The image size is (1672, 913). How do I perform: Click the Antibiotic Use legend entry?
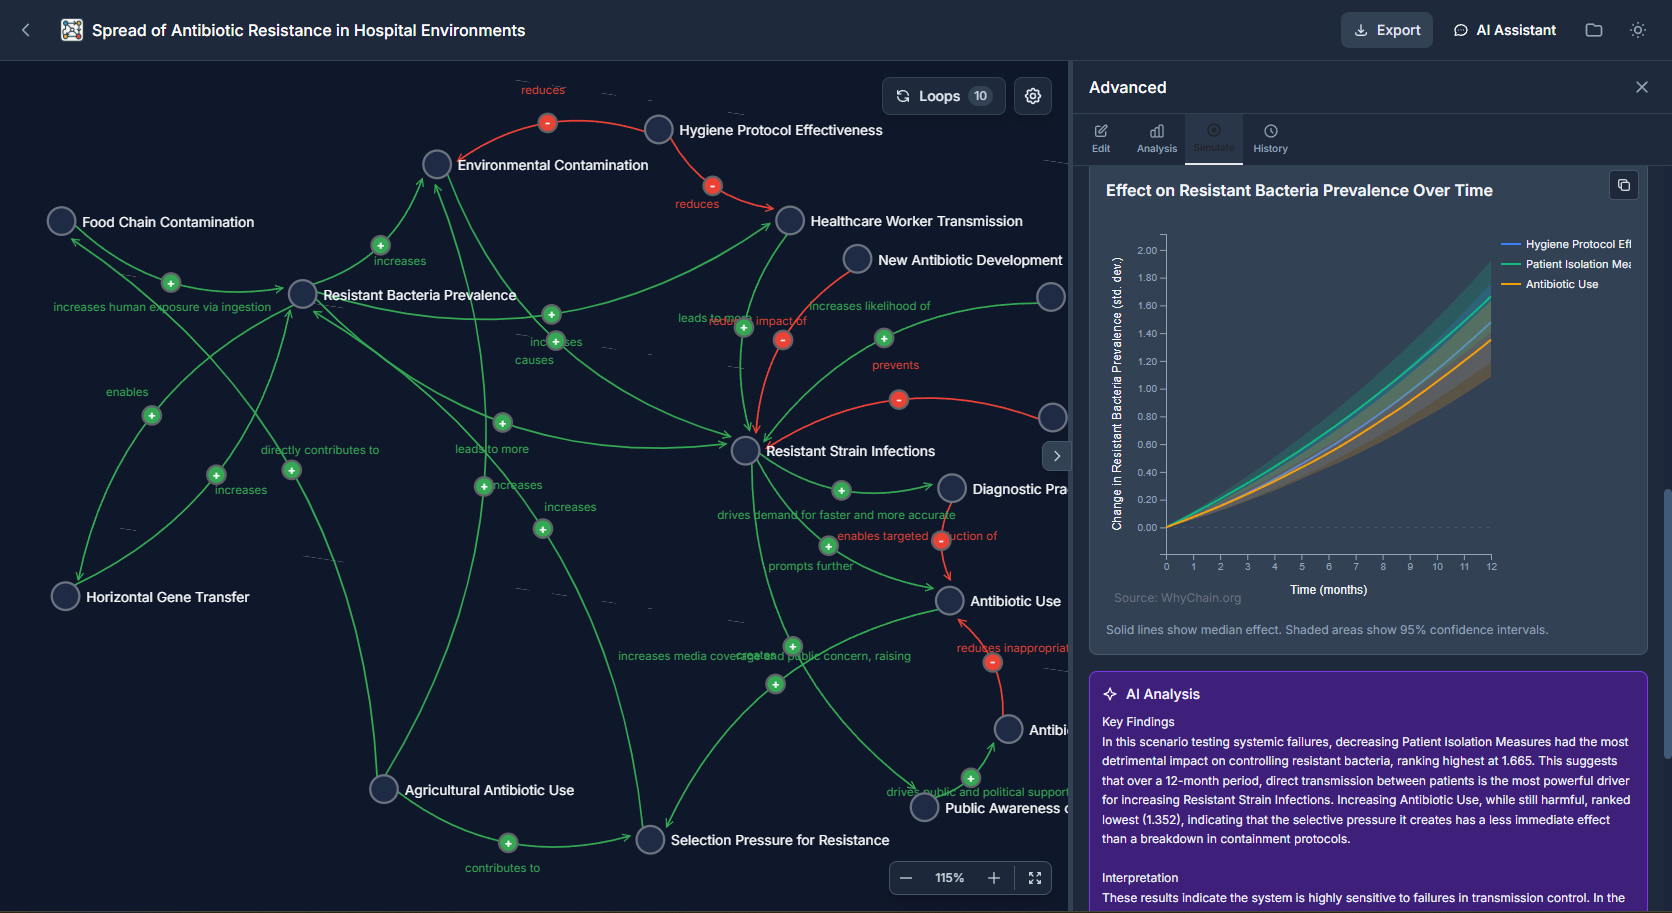point(1550,284)
